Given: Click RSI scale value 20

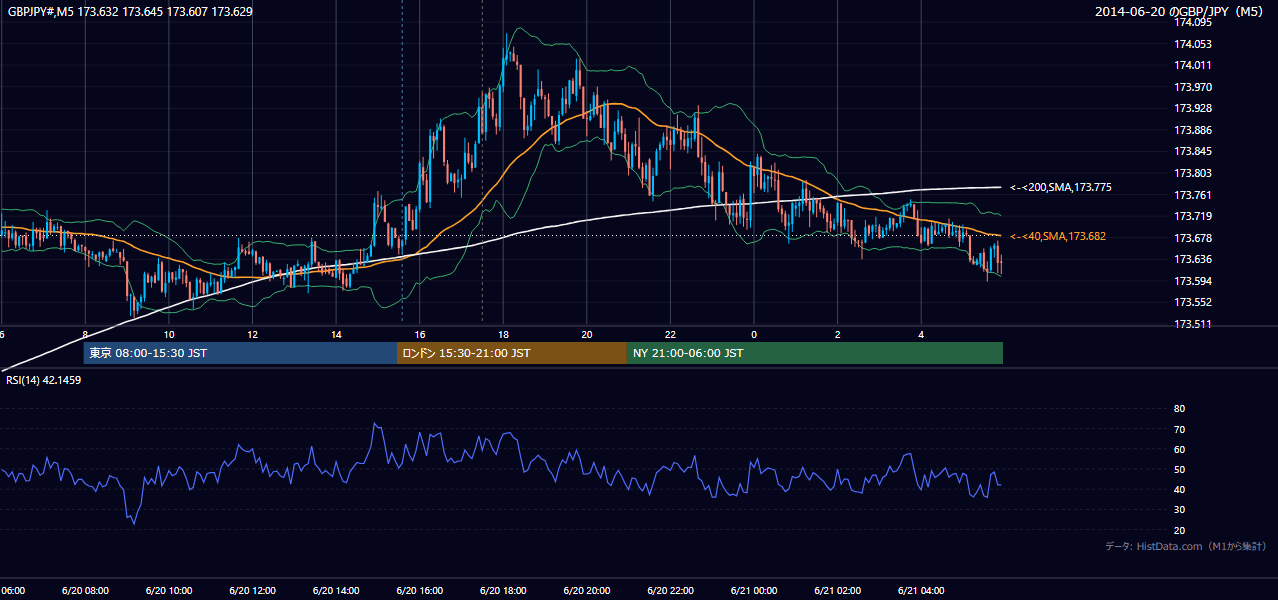Looking at the screenshot, I should click(x=1179, y=529).
